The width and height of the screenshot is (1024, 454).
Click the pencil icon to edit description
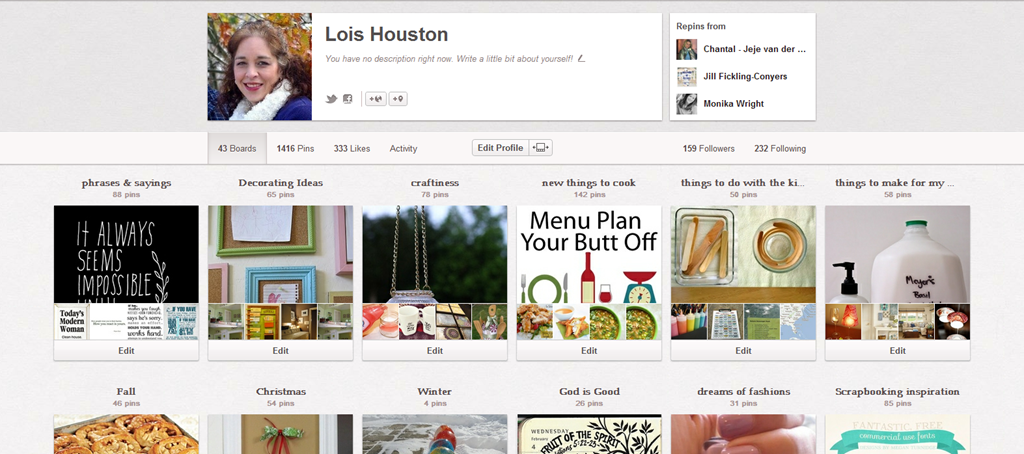[x=582, y=59]
